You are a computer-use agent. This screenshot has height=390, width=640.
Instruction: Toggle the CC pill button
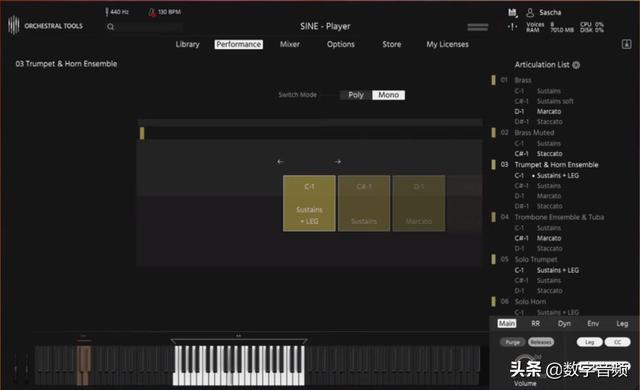pyautogui.click(x=618, y=342)
